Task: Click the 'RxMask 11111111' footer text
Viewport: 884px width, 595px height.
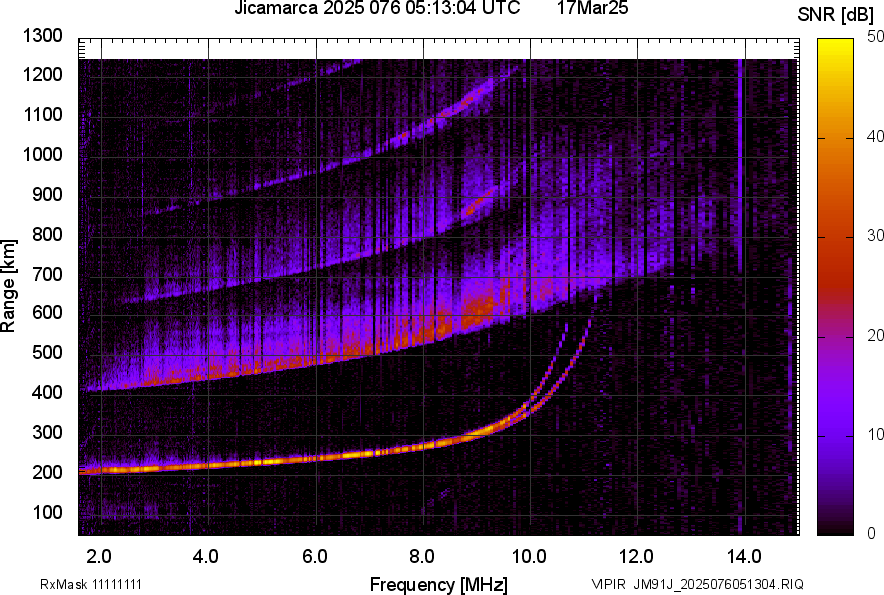Action: coord(91,584)
